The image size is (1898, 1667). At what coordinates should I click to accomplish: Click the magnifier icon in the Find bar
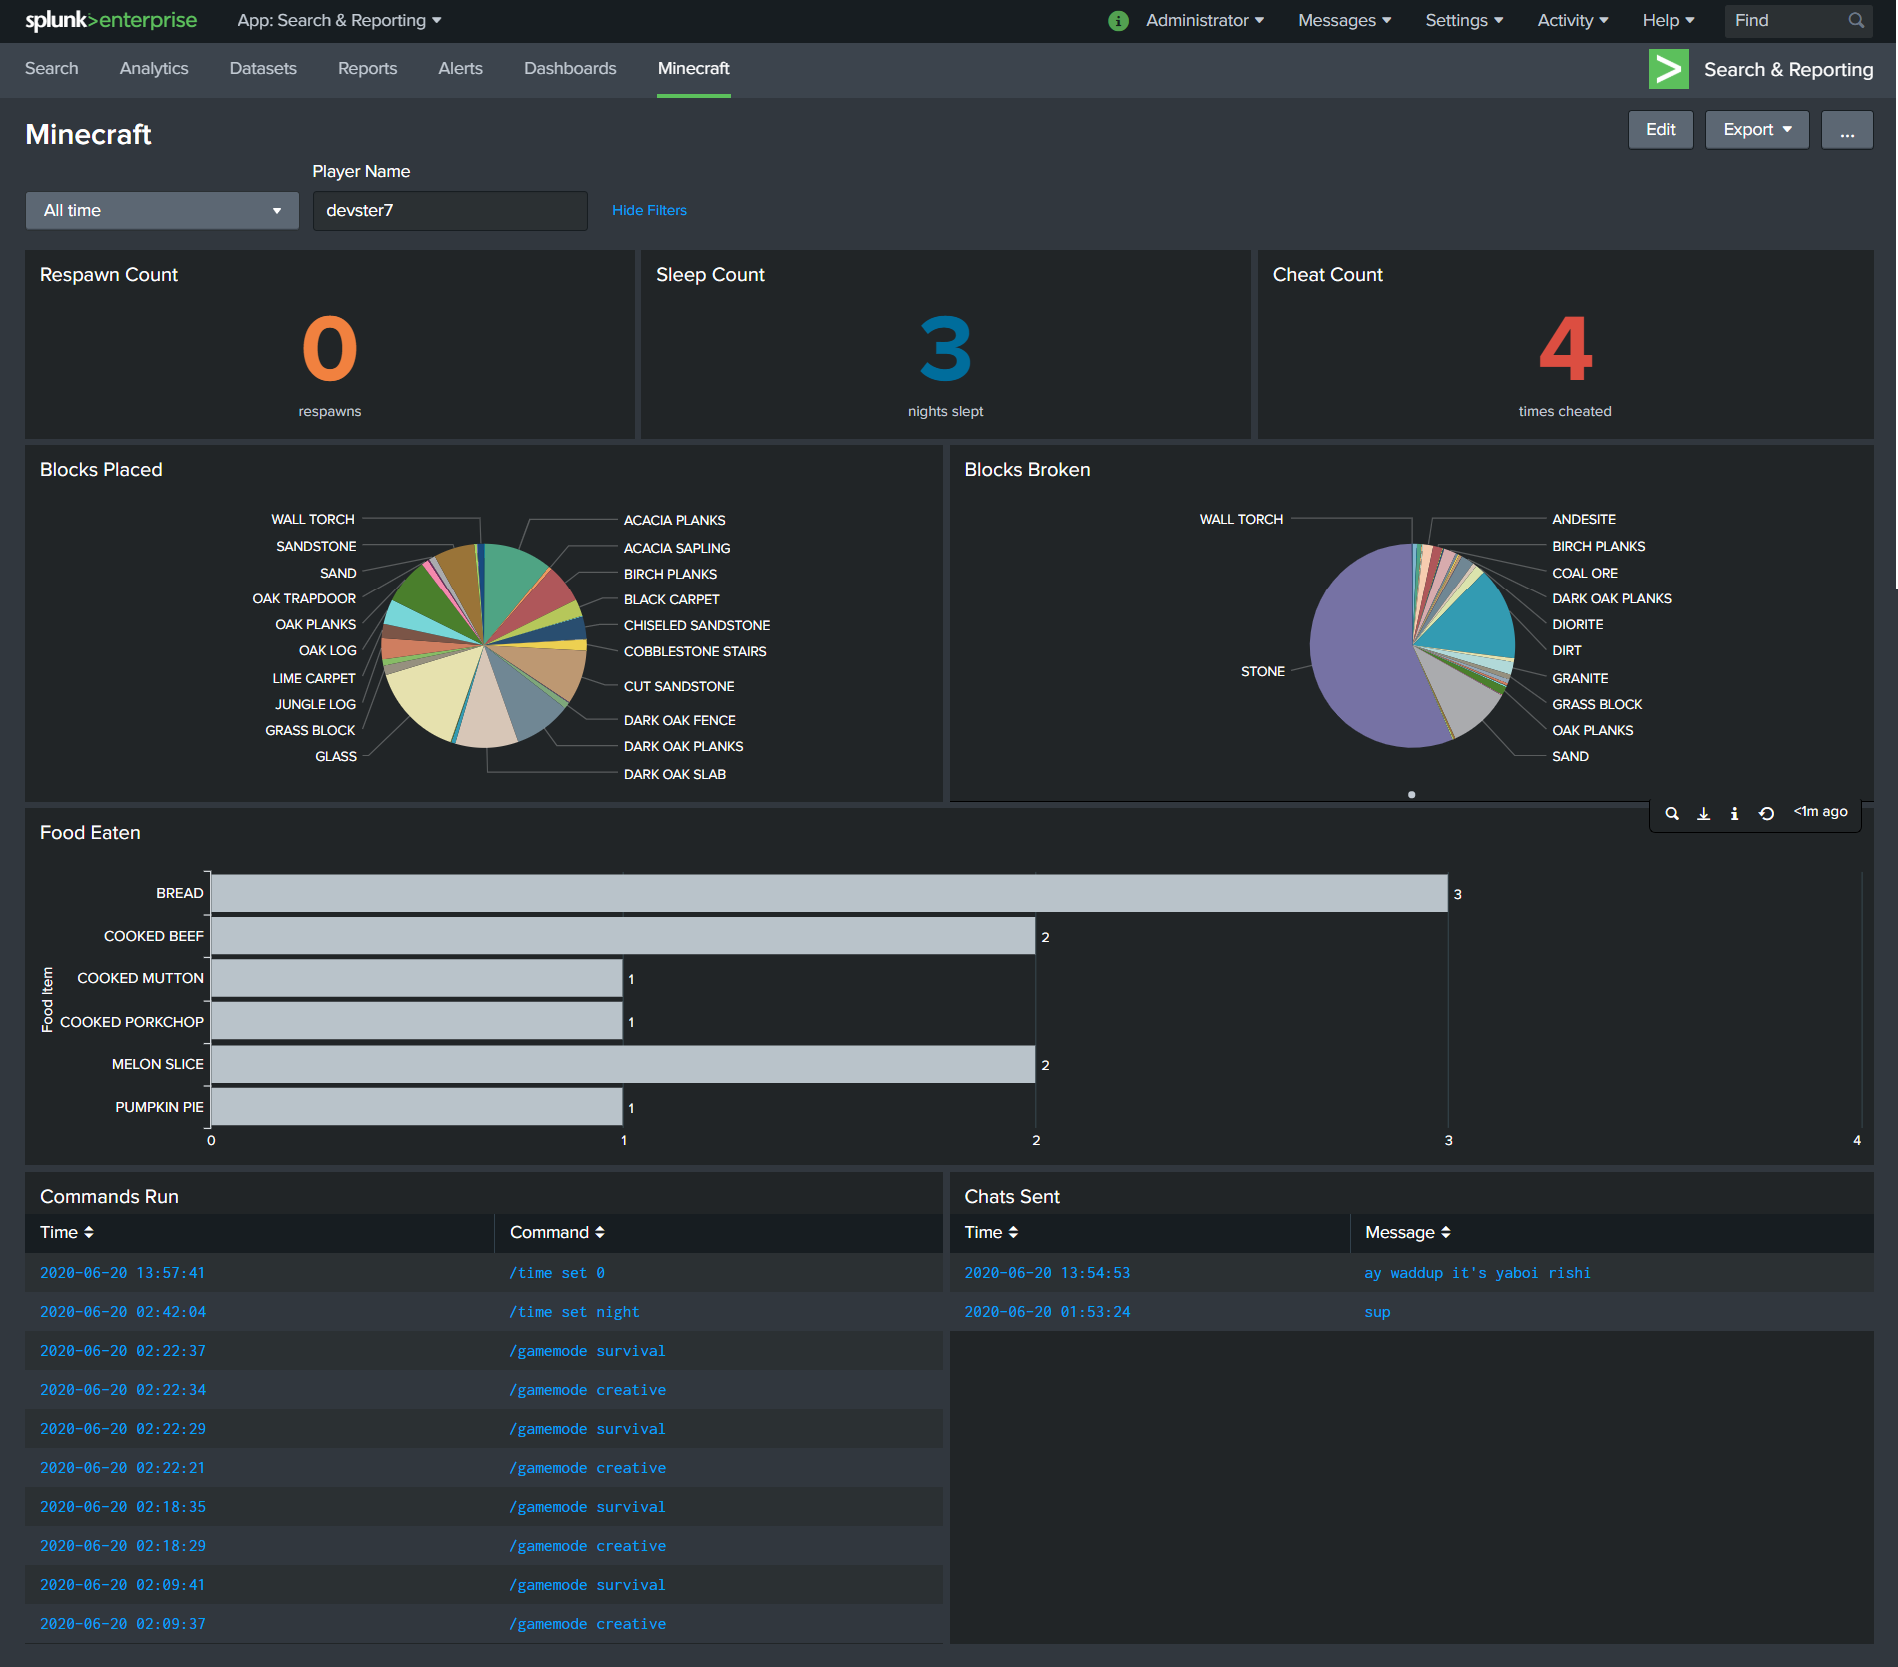1855,20
